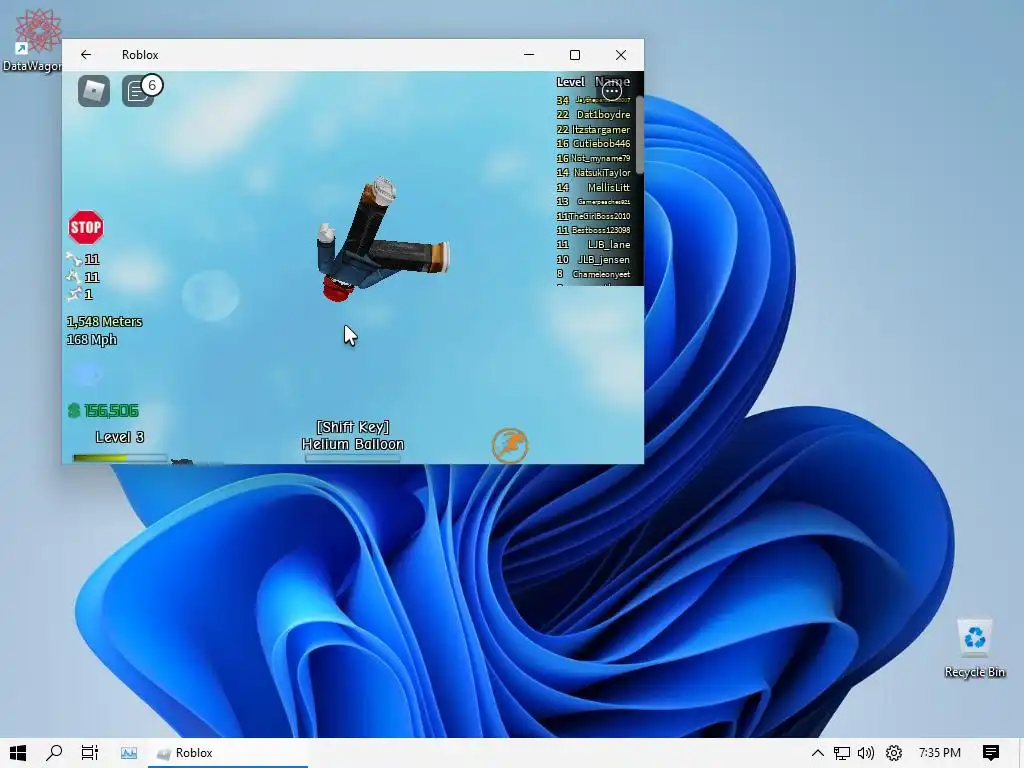Click the leaderboard vertical scrollbar

pyautogui.click(x=639, y=135)
